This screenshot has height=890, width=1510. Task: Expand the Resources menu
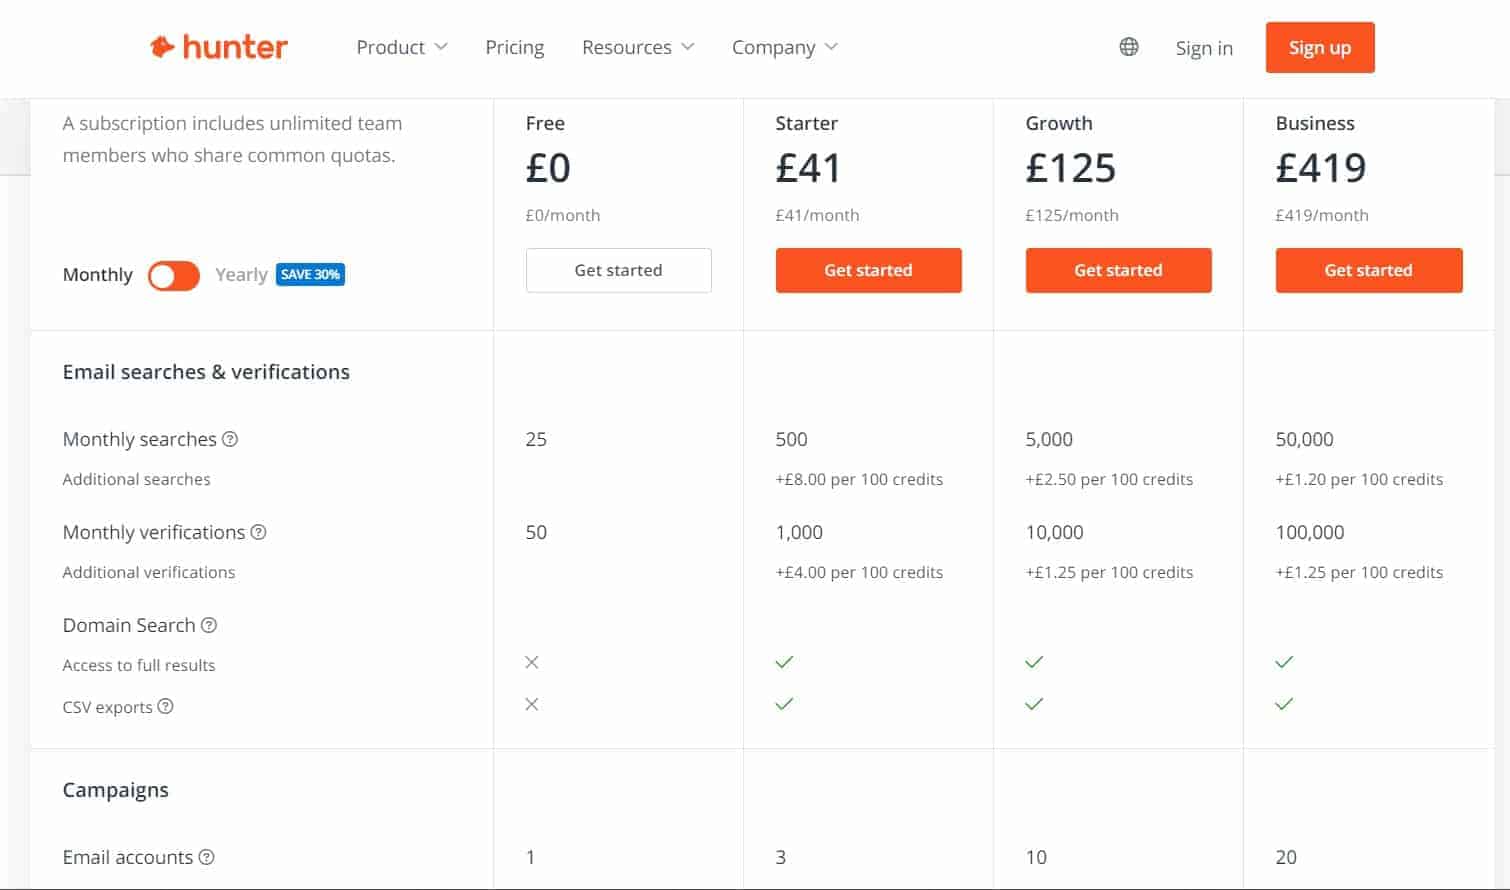coord(638,47)
